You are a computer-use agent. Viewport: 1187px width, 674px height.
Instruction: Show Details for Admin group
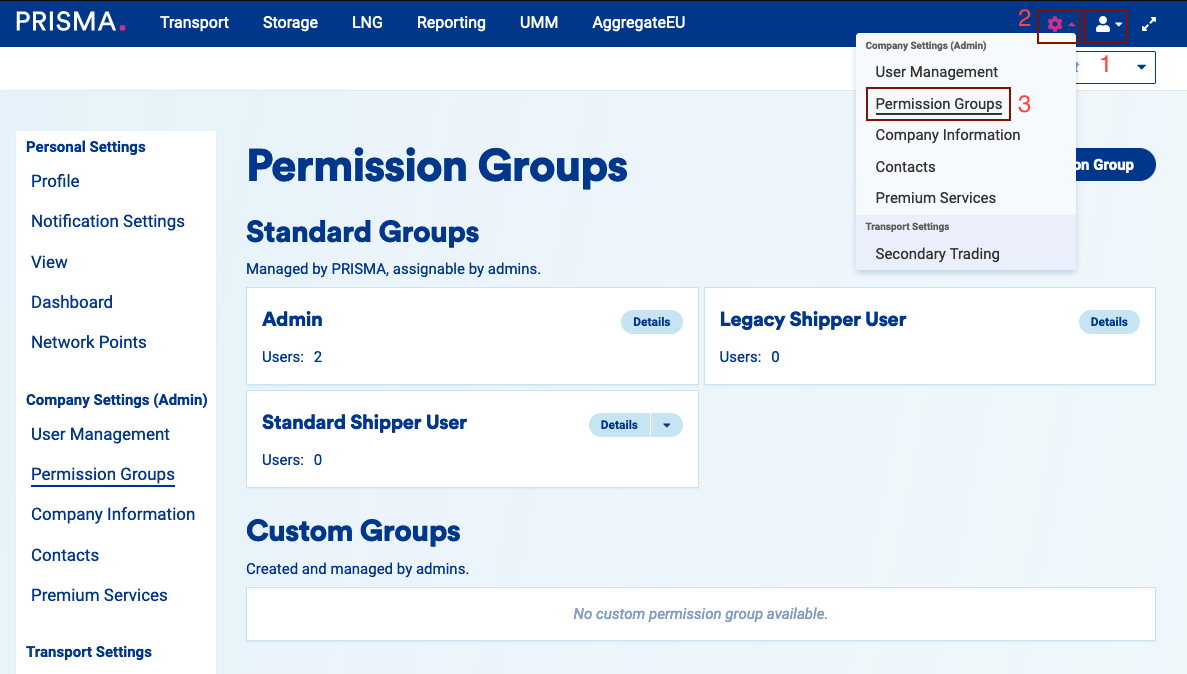tap(651, 322)
